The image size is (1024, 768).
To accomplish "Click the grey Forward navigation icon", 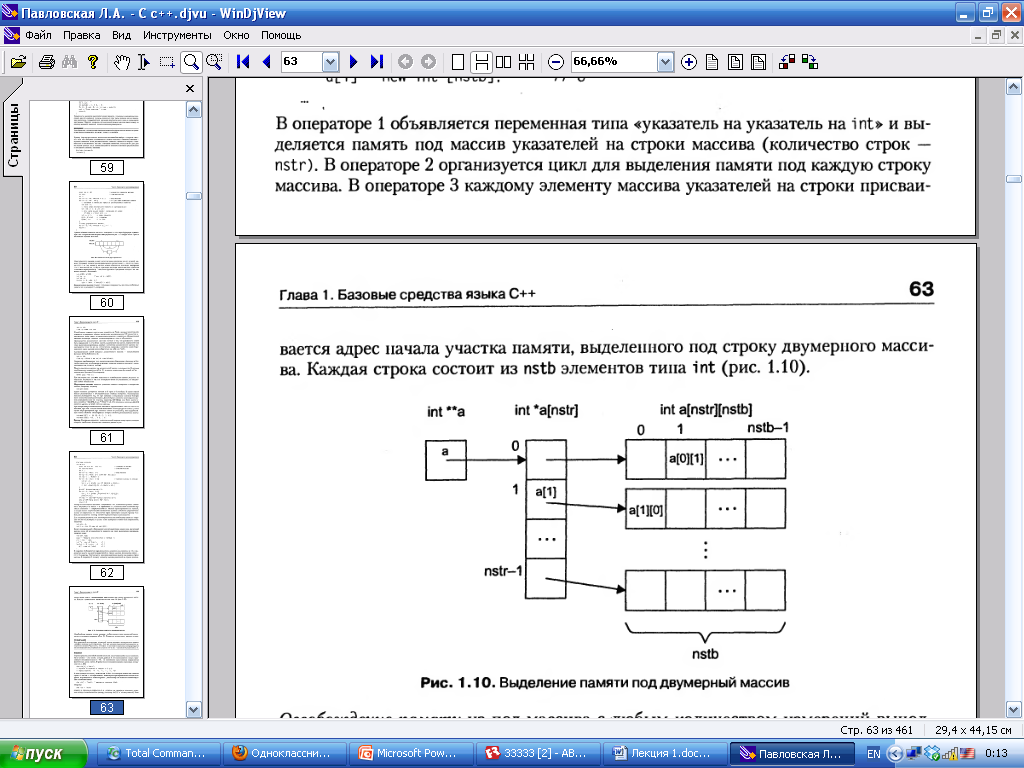I will click(x=428, y=62).
